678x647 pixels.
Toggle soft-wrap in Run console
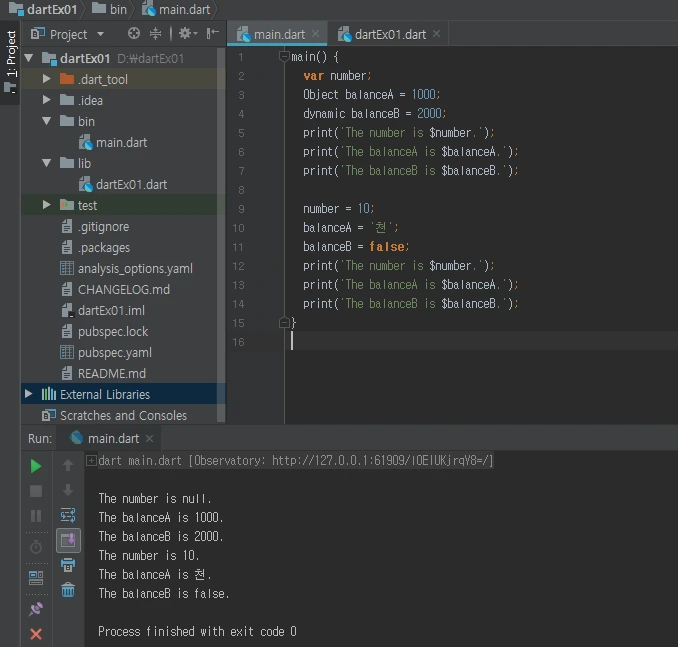coord(68,515)
